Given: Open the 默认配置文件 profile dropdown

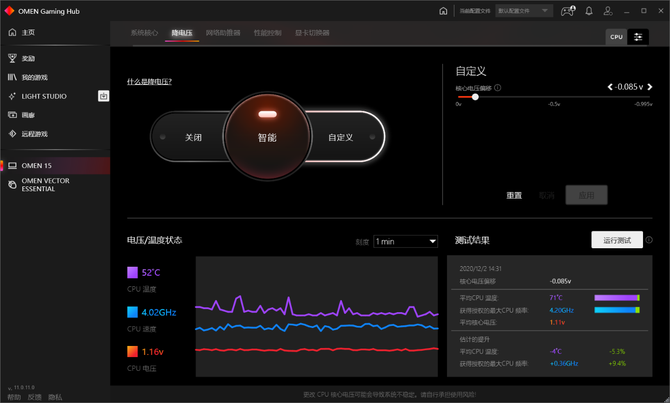Looking at the screenshot, I should (x=524, y=11).
